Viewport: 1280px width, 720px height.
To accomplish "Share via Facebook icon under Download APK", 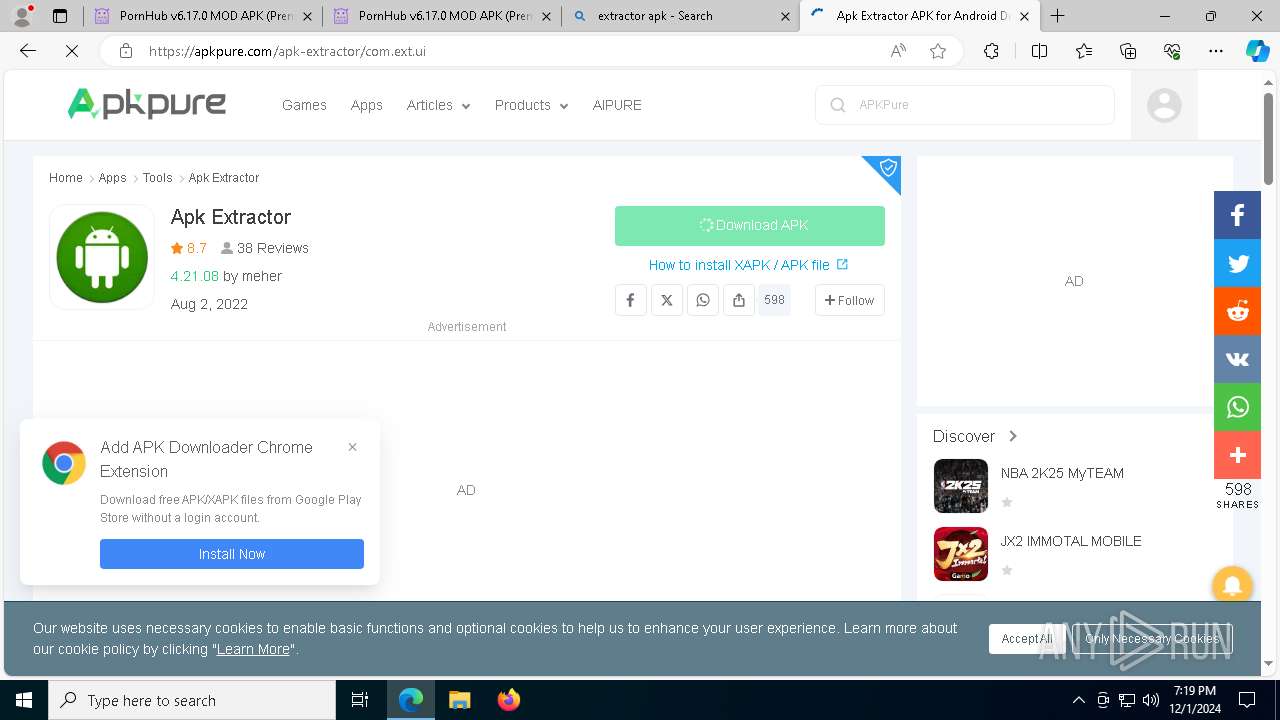I will pos(630,300).
